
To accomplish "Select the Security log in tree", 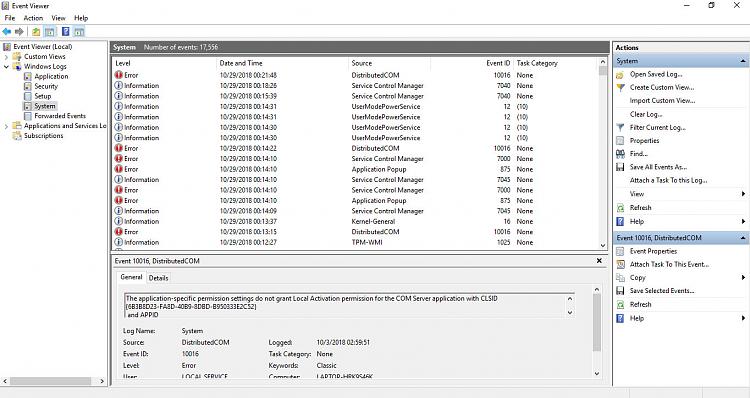I will coord(46,87).
